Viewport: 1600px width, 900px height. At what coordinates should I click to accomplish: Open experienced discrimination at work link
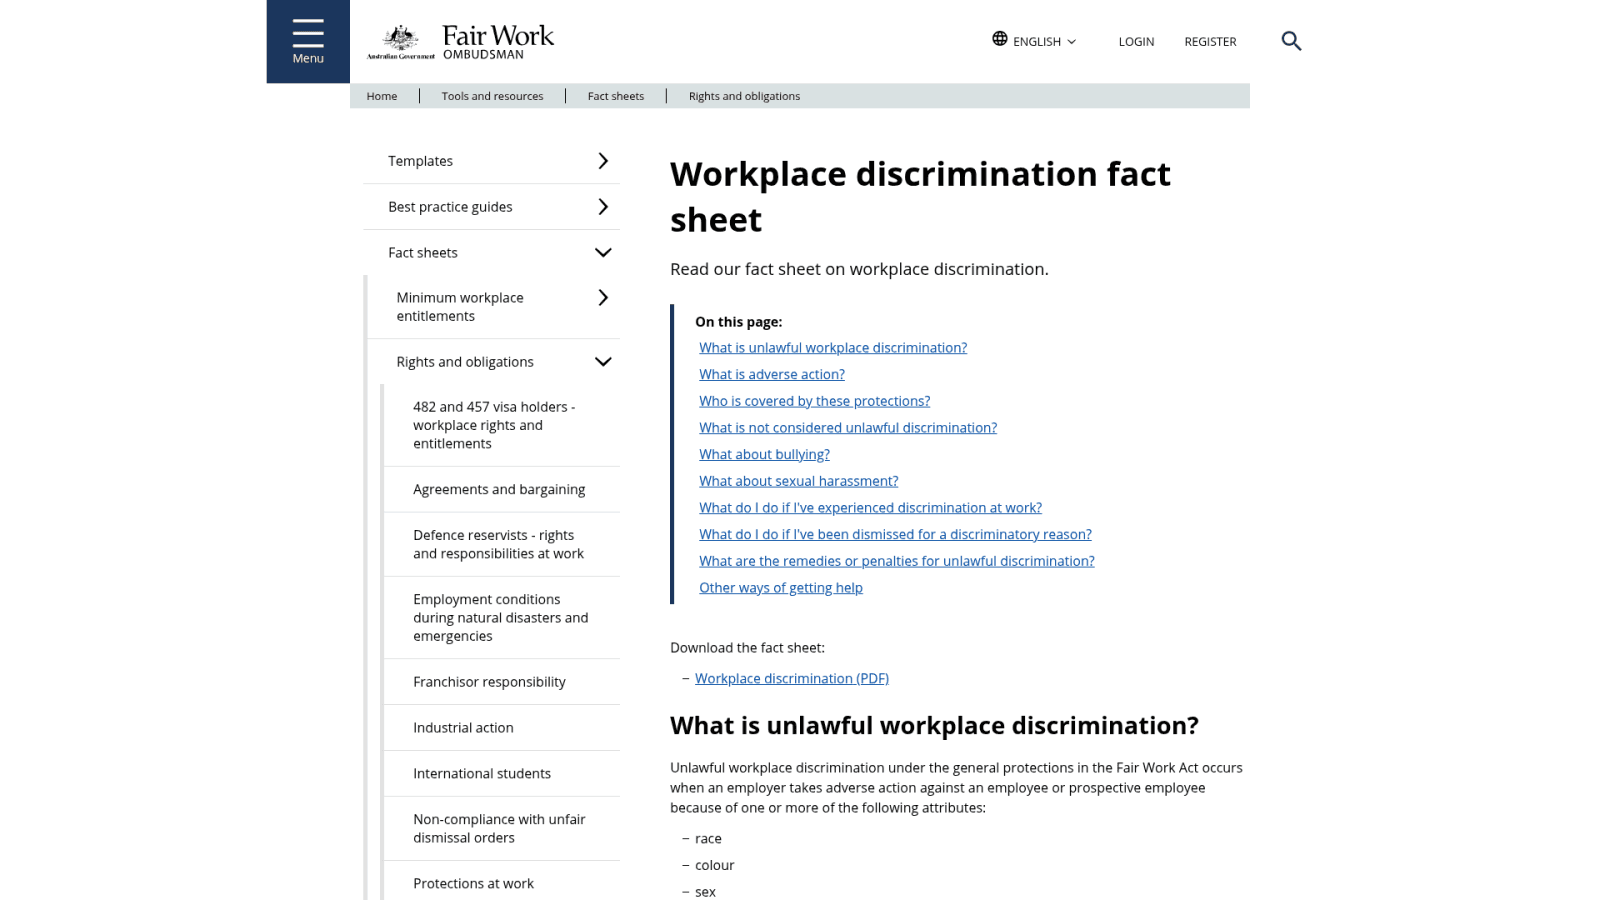point(870,508)
